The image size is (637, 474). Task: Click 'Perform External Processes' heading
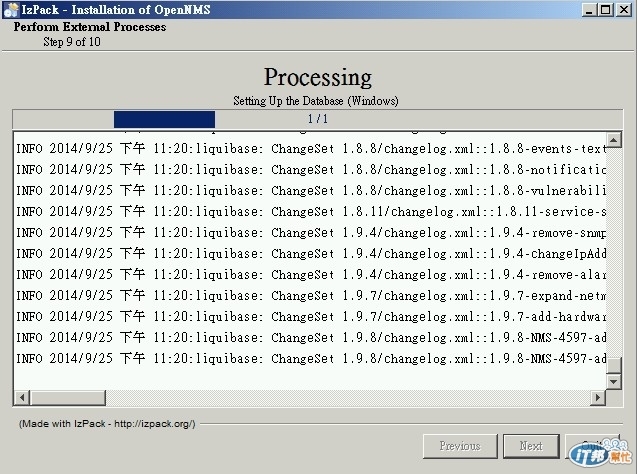(x=90, y=27)
